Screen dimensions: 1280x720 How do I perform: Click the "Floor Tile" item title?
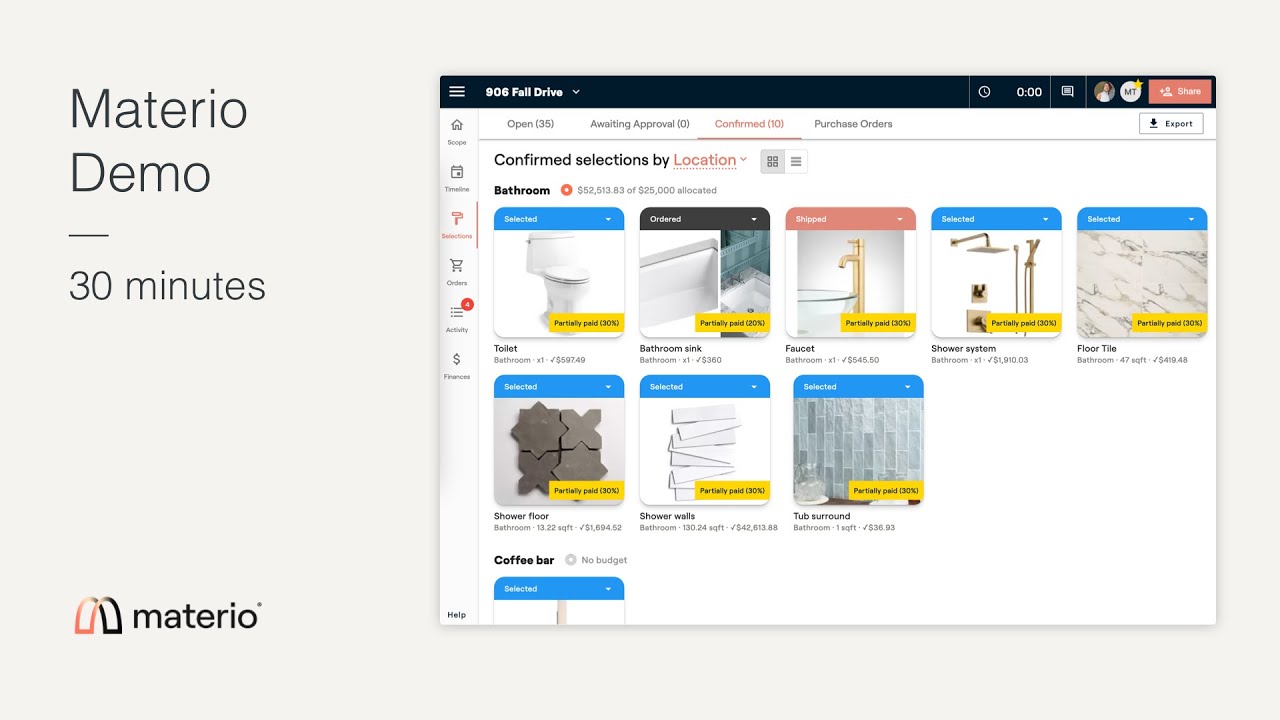tap(1097, 349)
